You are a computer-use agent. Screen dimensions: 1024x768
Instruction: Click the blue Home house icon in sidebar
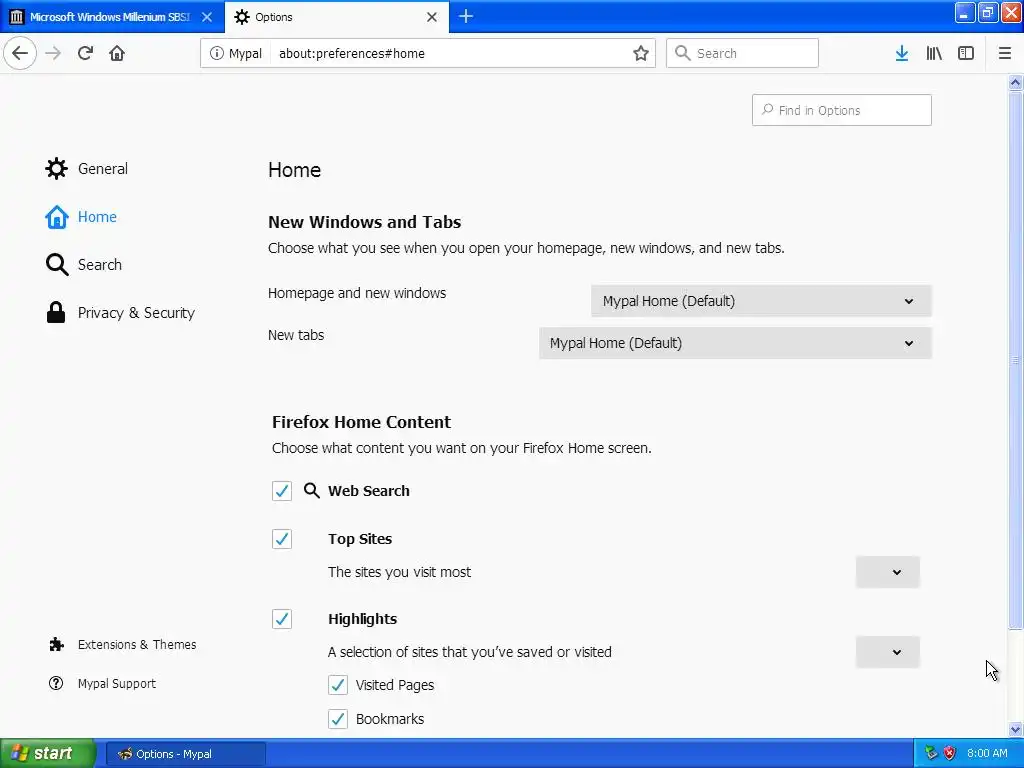click(x=56, y=217)
